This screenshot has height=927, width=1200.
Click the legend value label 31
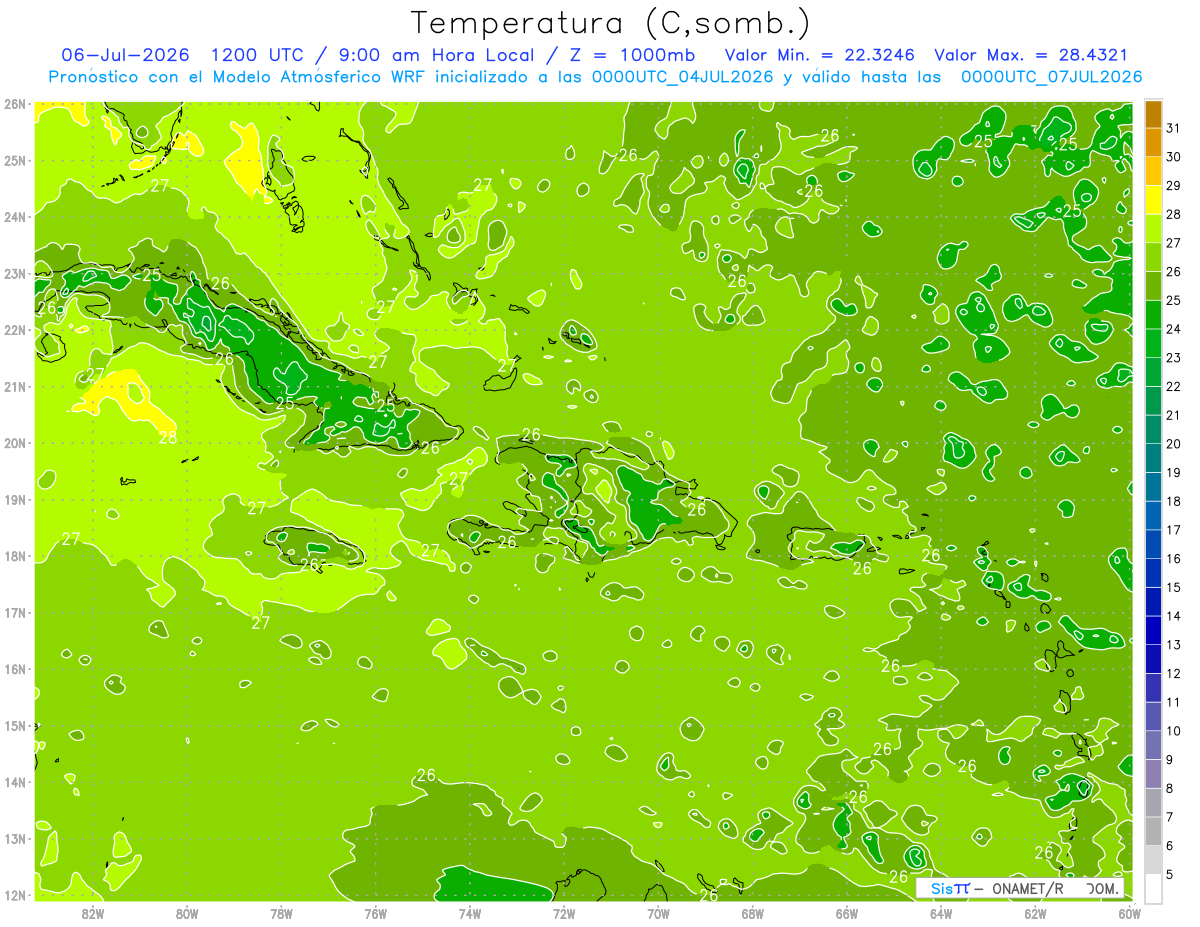click(x=1173, y=127)
